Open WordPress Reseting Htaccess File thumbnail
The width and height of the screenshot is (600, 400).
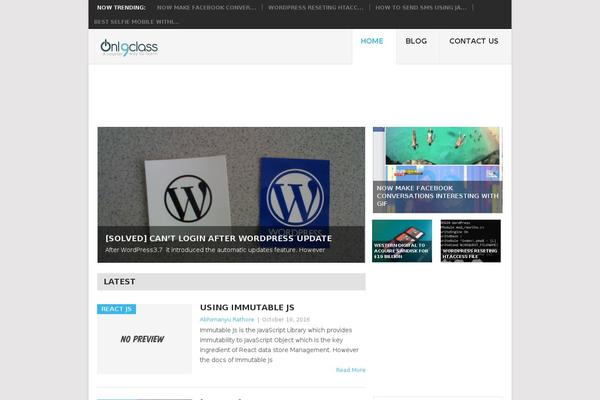(471, 241)
